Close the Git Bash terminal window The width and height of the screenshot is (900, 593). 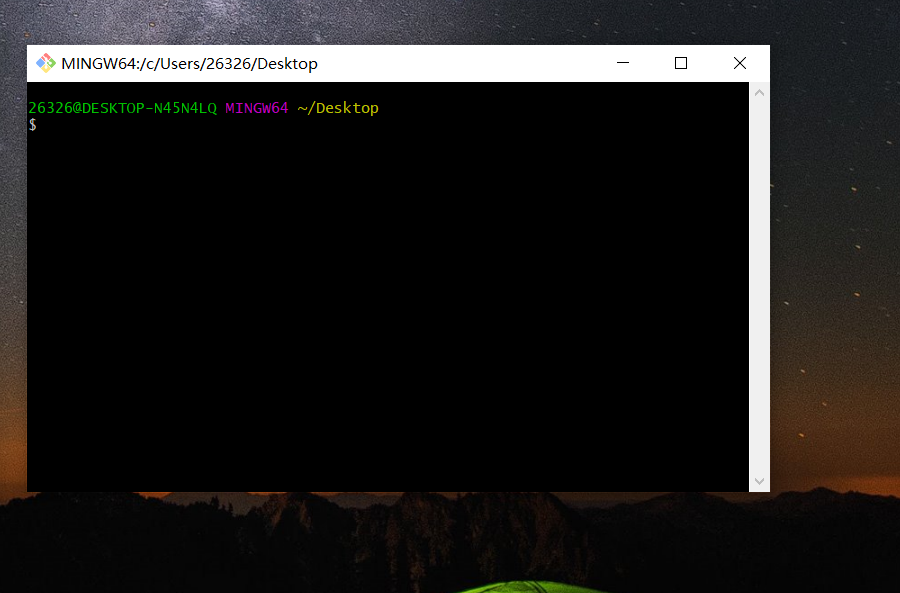pos(740,63)
